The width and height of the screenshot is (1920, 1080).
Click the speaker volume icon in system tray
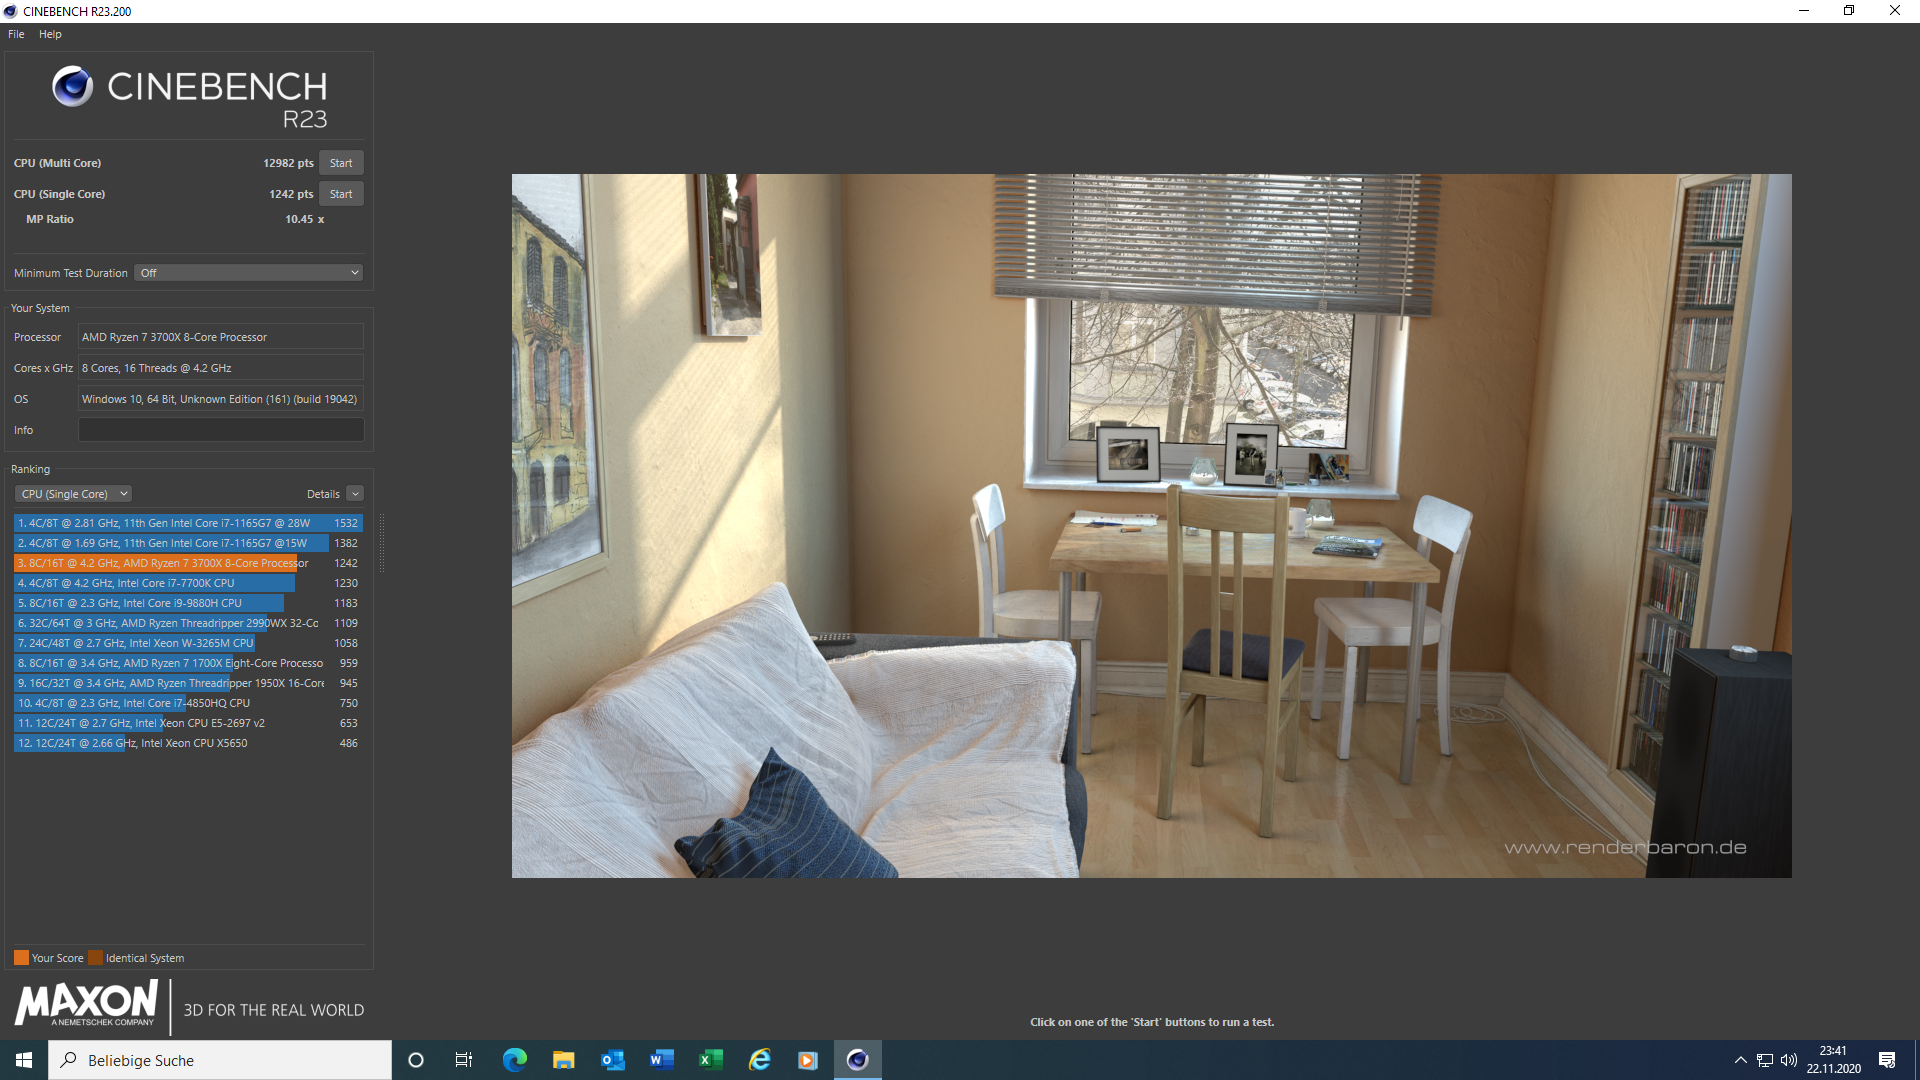[x=1789, y=1059]
